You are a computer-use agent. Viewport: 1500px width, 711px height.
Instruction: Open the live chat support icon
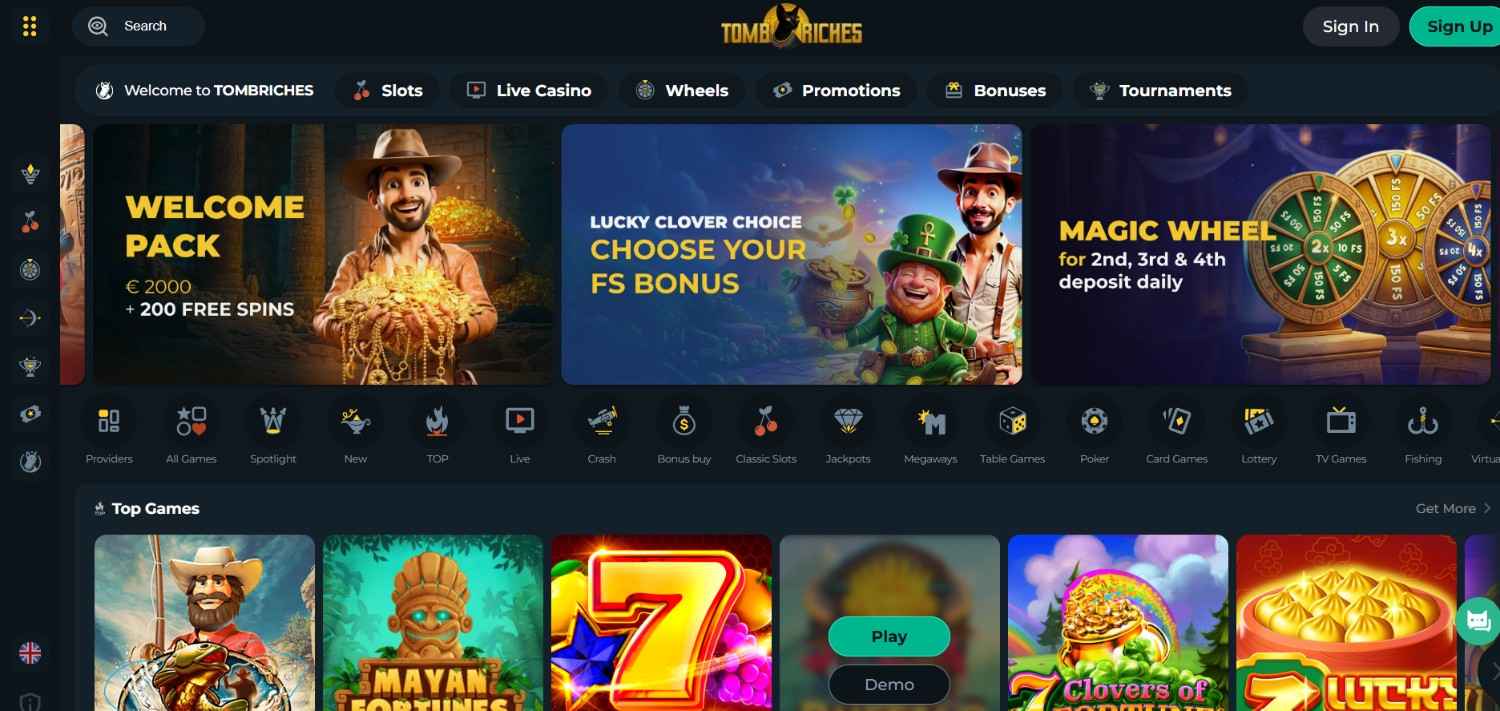click(1478, 622)
